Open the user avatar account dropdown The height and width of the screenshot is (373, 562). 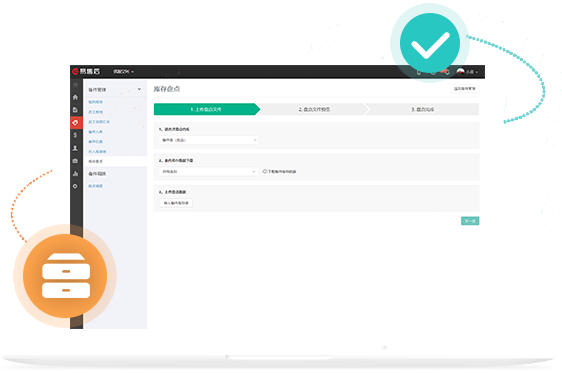tap(467, 72)
